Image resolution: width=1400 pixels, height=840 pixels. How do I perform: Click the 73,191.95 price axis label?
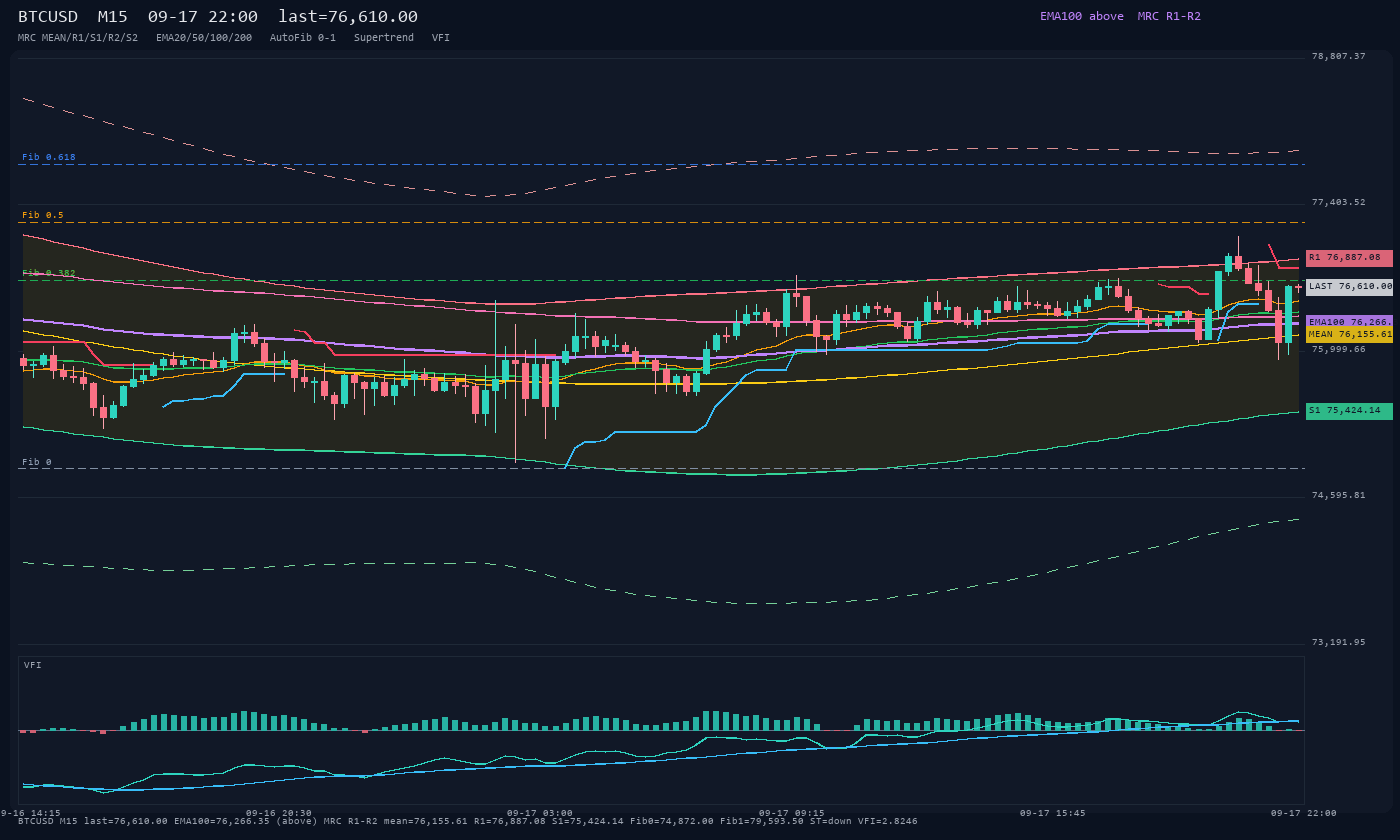pyautogui.click(x=1338, y=642)
